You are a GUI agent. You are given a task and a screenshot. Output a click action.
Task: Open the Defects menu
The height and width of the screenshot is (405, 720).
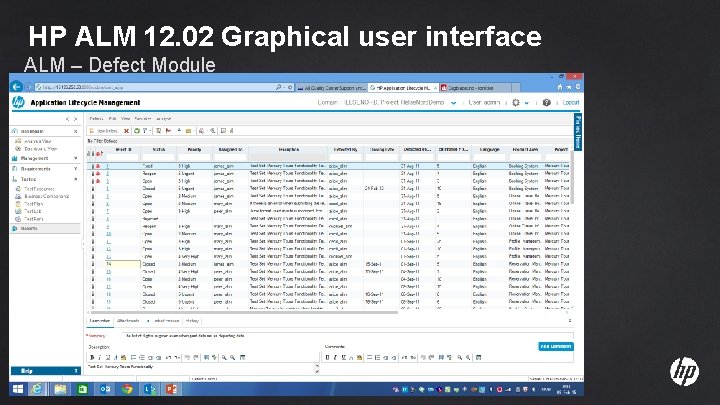[x=96, y=119]
